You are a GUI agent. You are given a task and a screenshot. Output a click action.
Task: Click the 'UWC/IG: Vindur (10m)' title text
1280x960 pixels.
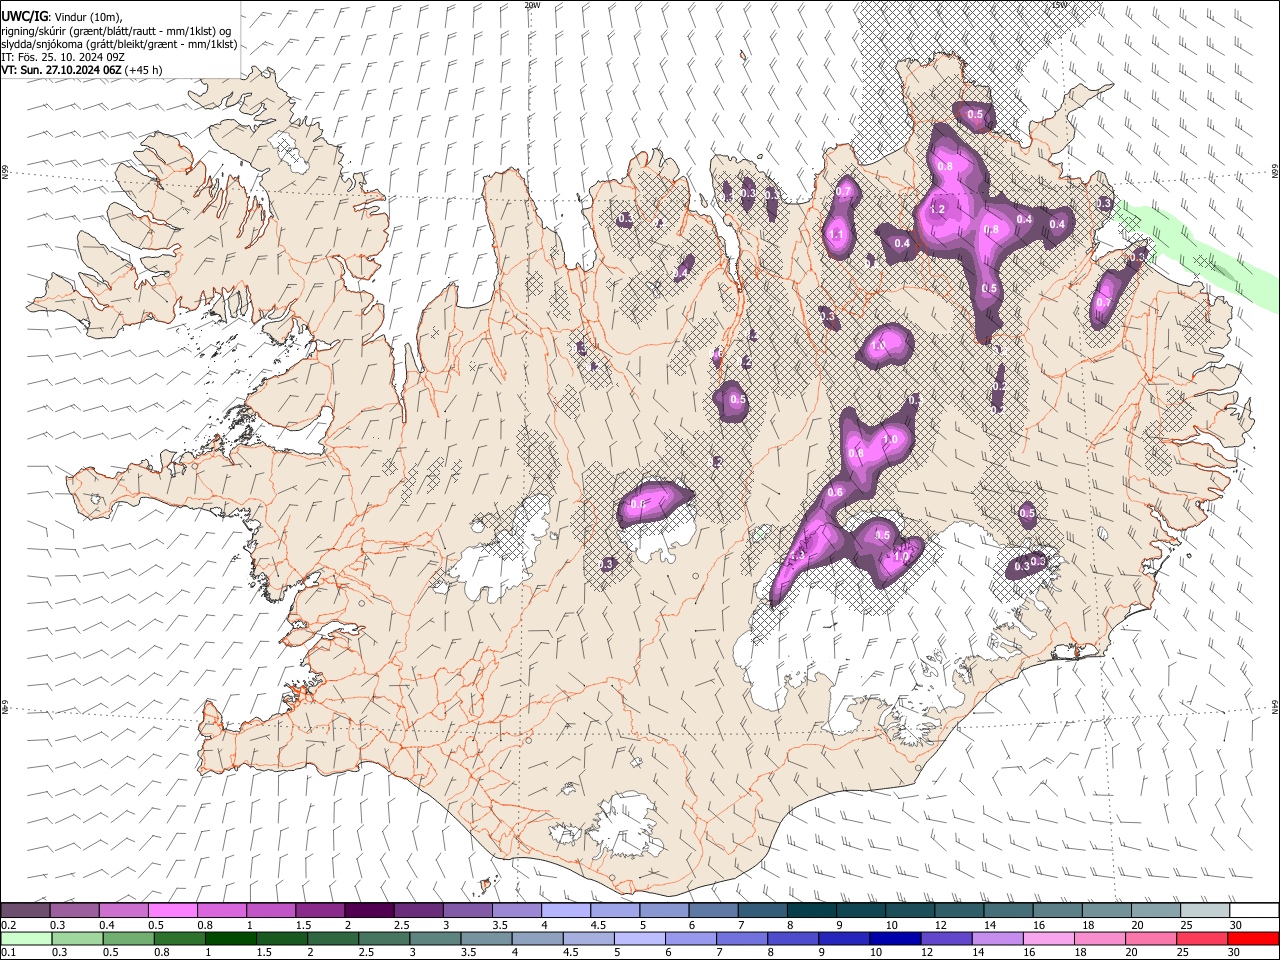click(x=60, y=17)
